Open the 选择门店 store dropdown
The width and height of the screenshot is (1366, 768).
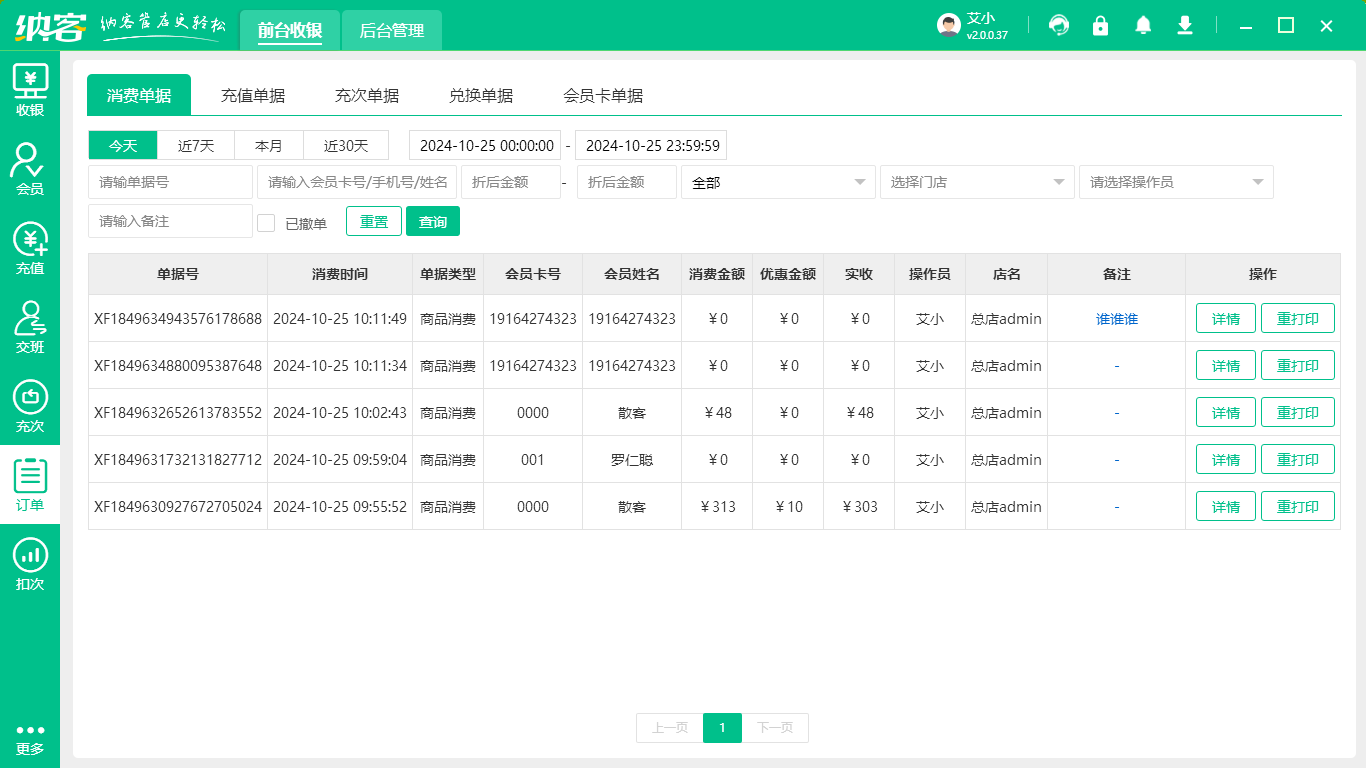977,182
